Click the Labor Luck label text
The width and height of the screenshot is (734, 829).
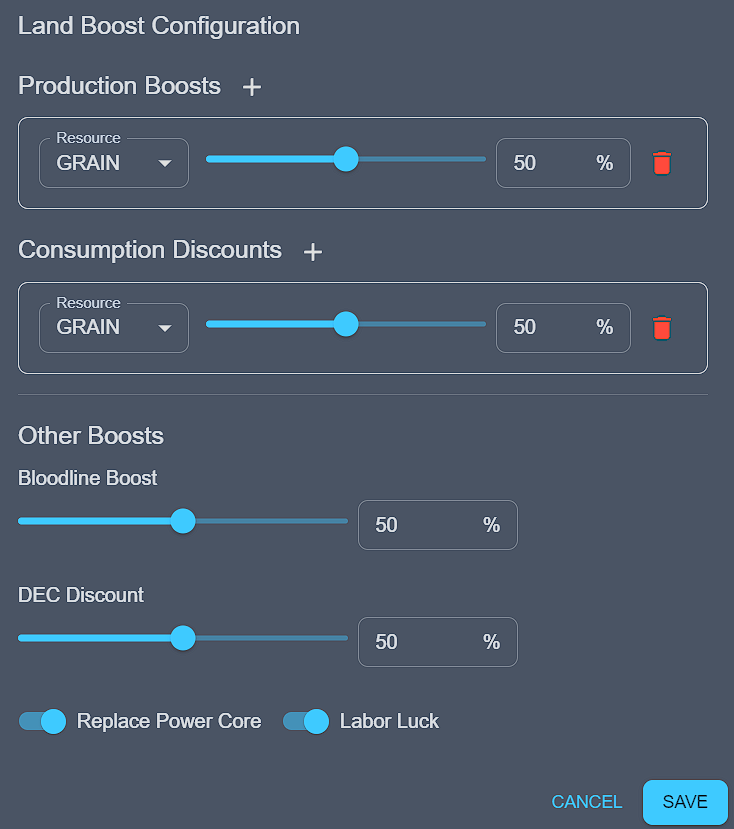pos(389,721)
